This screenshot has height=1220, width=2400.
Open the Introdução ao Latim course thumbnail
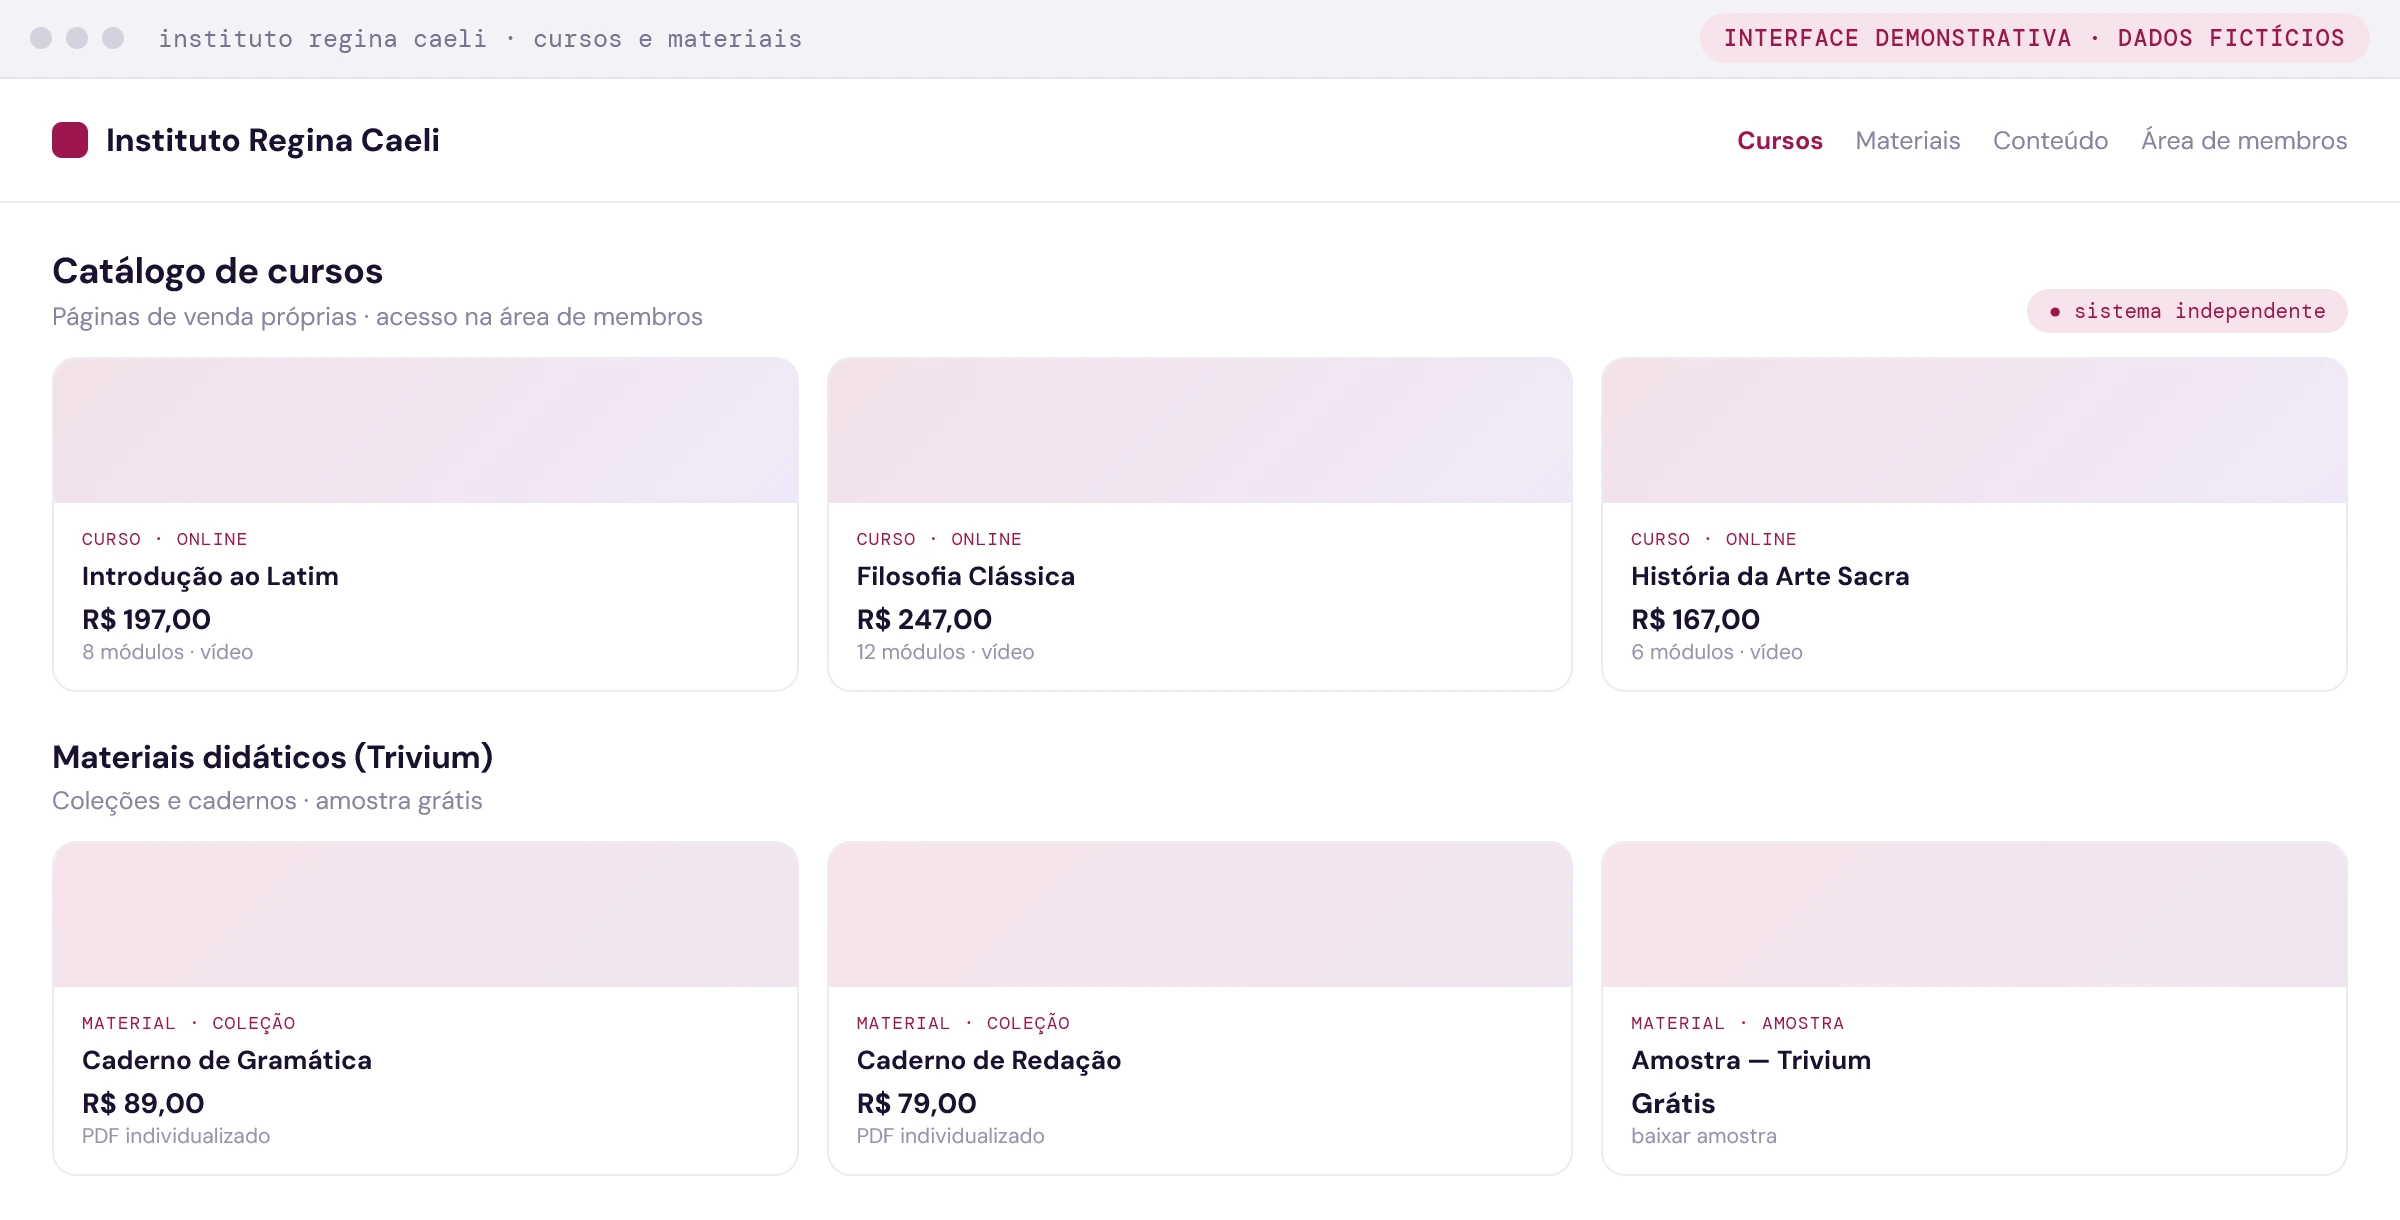pyautogui.click(x=425, y=430)
